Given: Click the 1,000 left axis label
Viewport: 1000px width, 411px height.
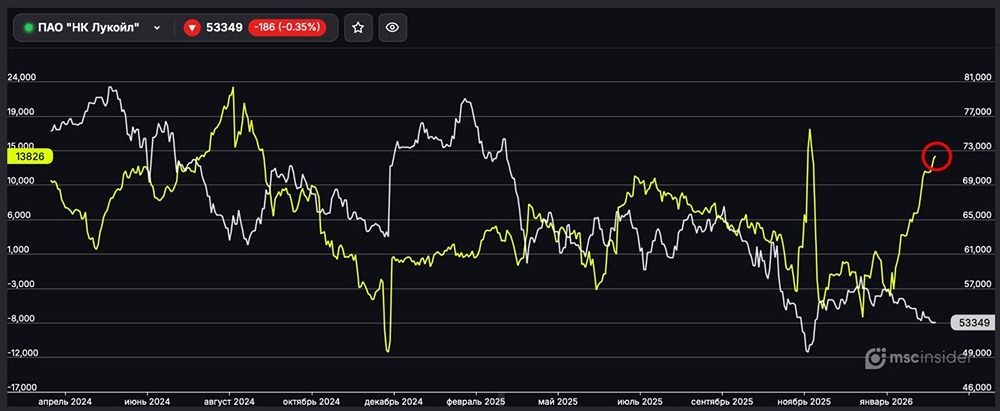Looking at the screenshot, I should click(20, 250).
